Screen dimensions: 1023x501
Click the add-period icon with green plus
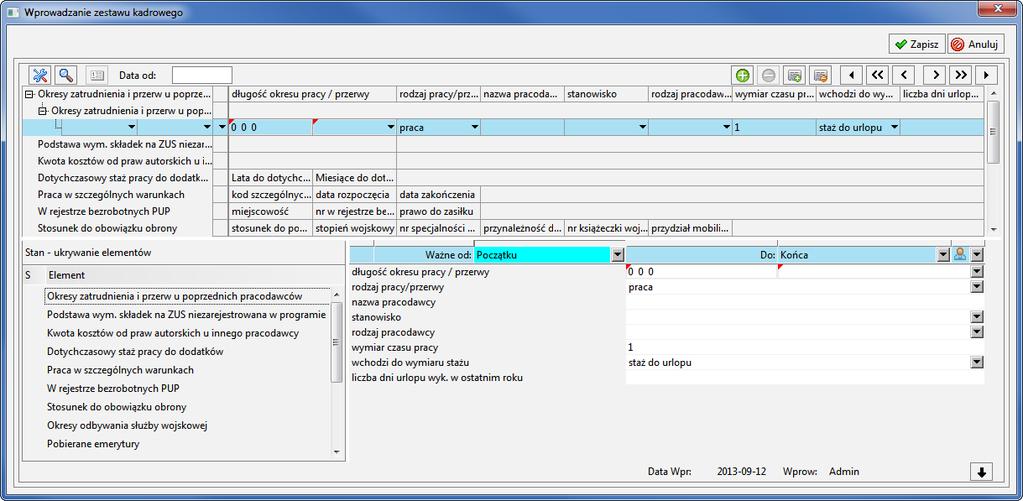(795, 75)
